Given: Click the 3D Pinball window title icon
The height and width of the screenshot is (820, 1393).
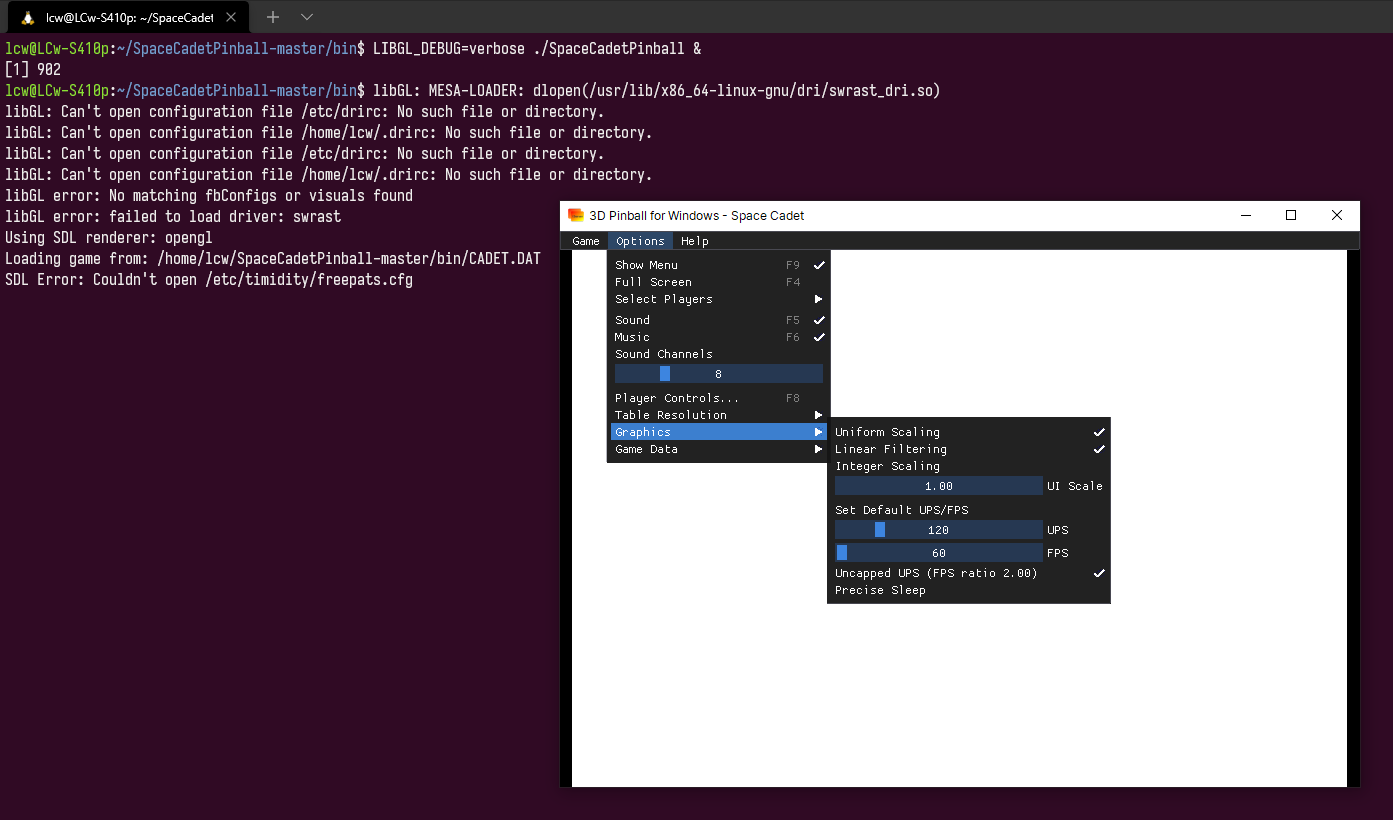Looking at the screenshot, I should click(575, 215).
